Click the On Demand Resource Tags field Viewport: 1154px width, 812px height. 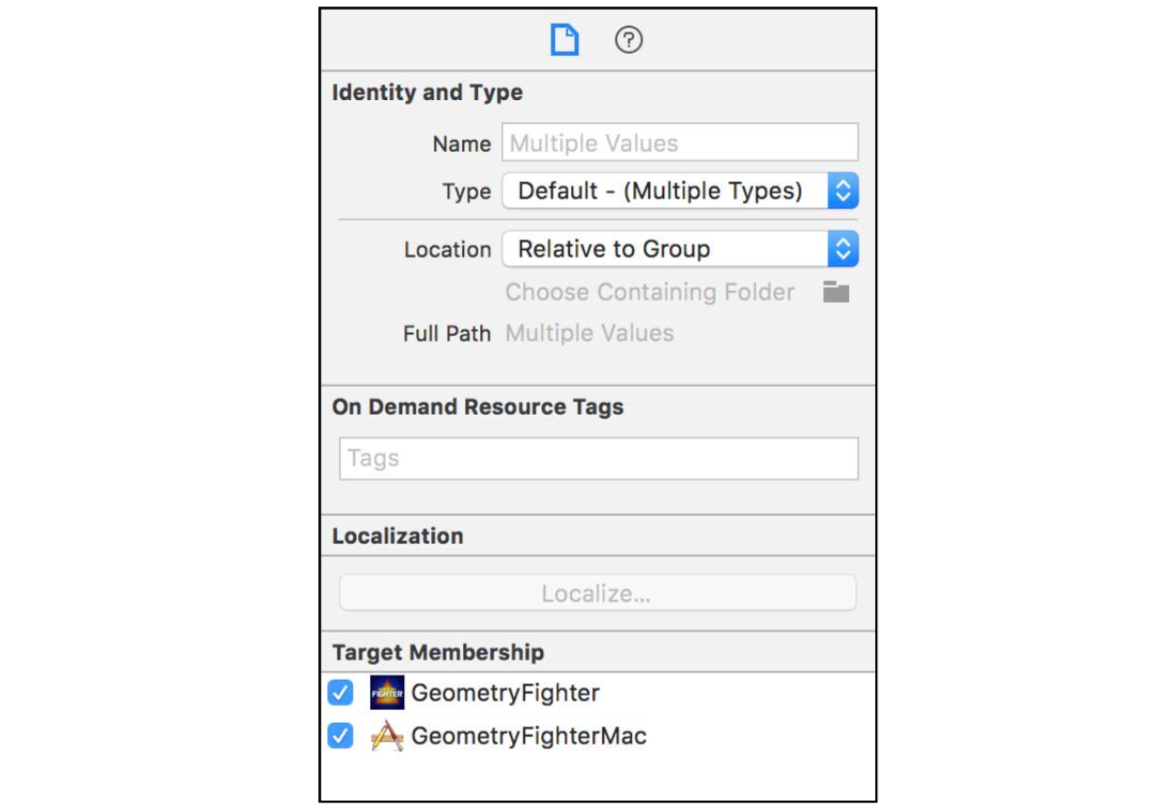598,458
